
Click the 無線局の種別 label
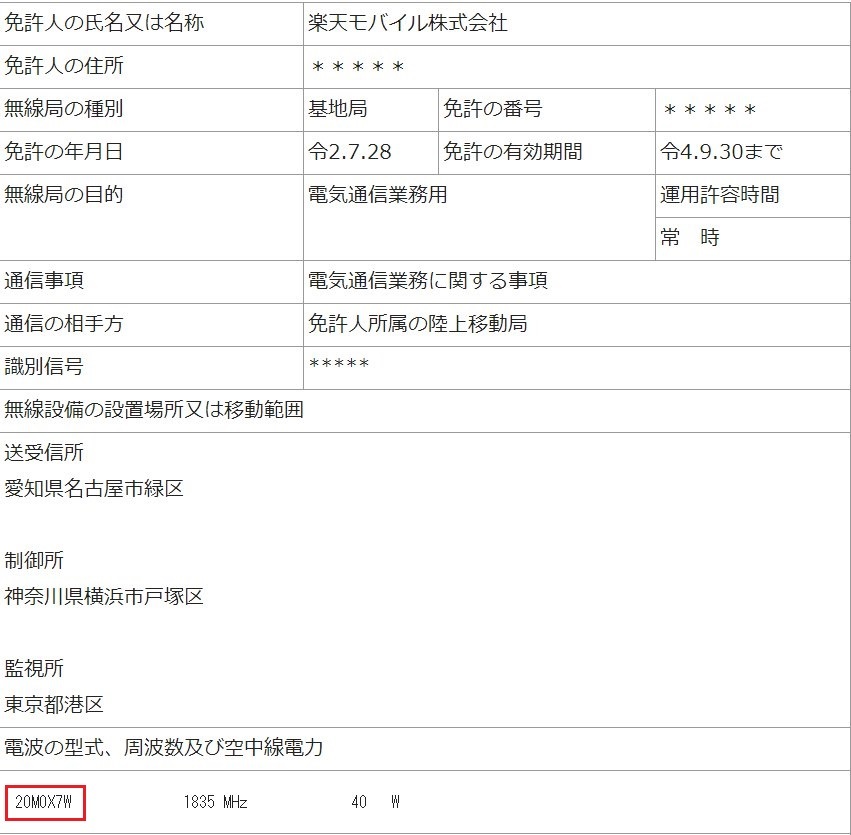pyautogui.click(x=63, y=109)
